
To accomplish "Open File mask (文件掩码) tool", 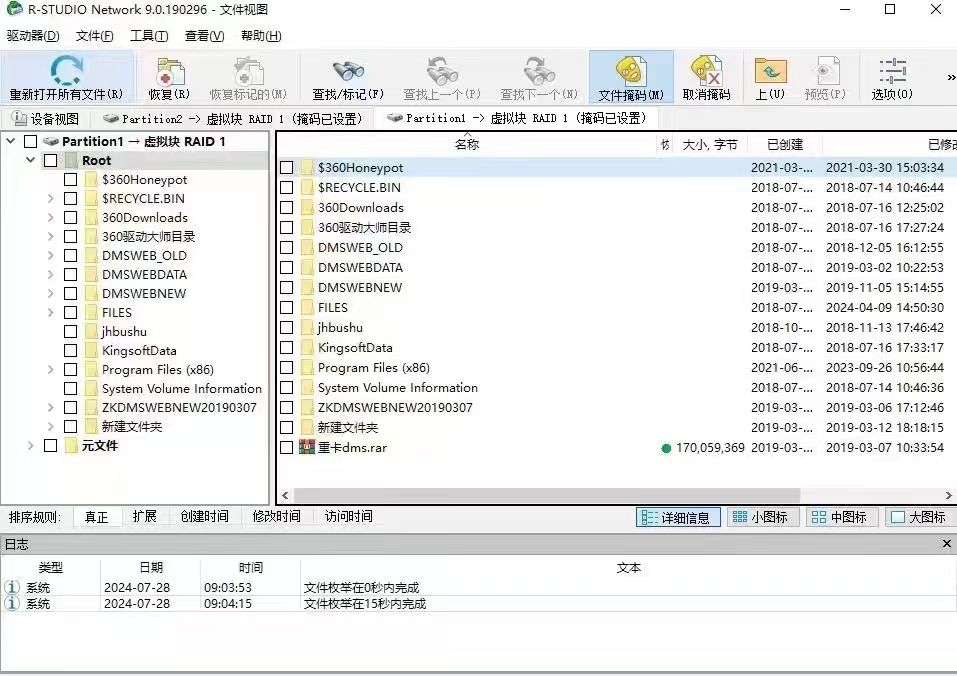I will click(630, 70).
